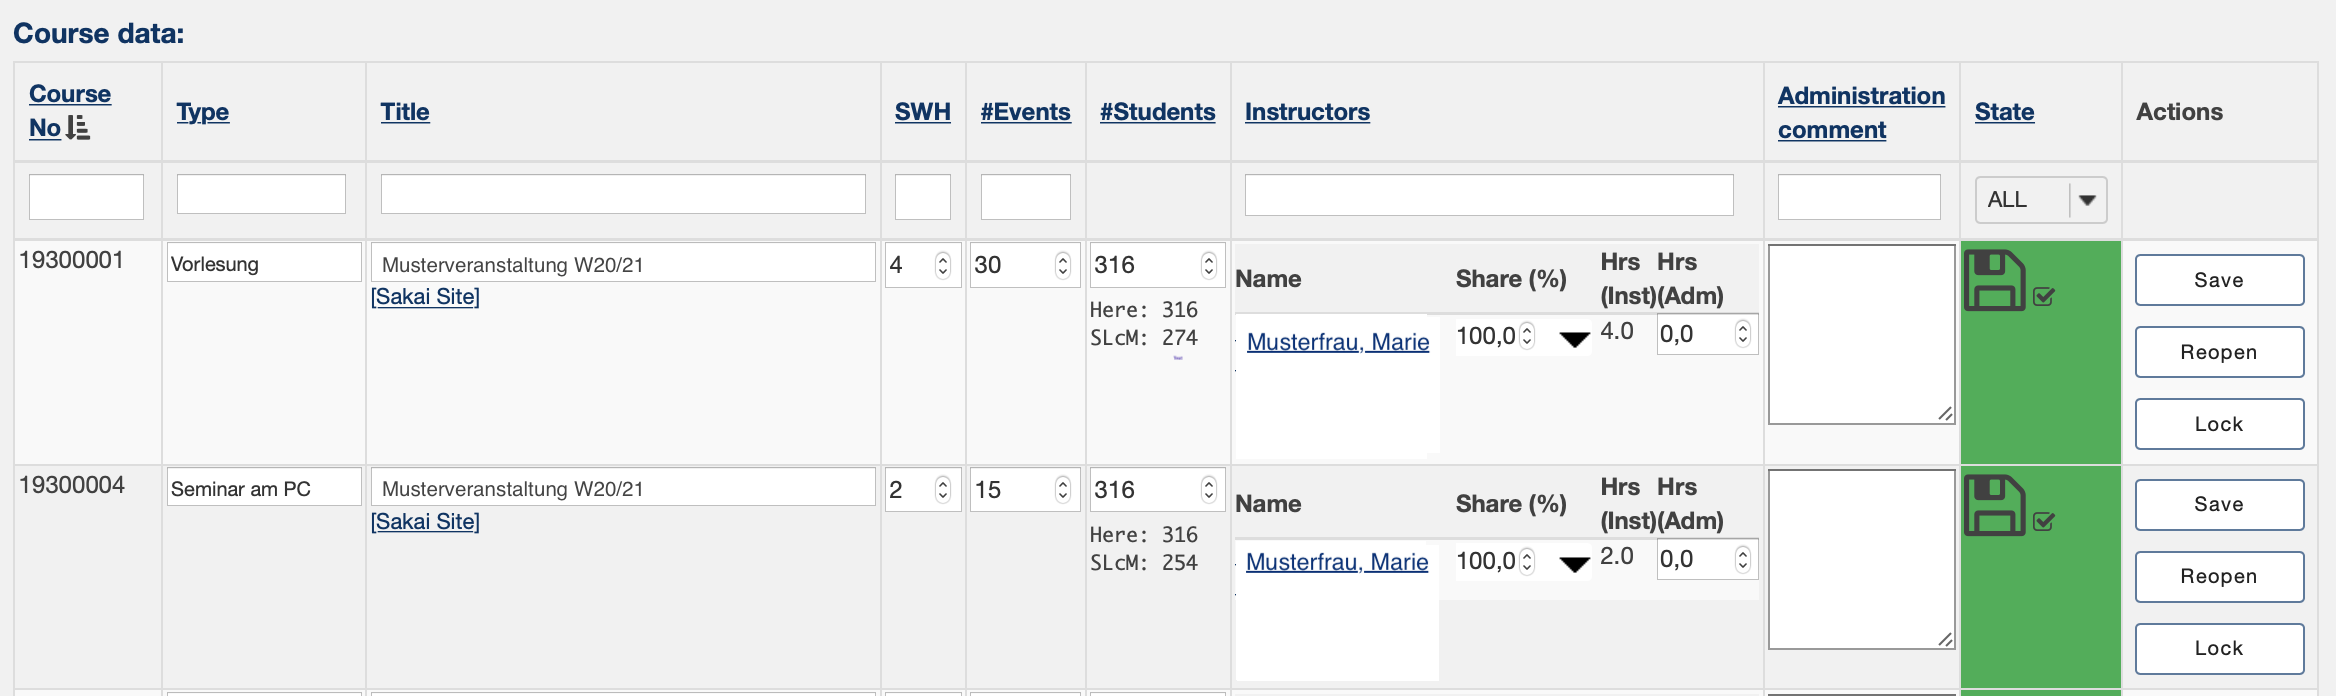Adjust the Hrs (Adm) stepper in first course
Viewport: 2336px width, 696px height.
pos(1742,334)
